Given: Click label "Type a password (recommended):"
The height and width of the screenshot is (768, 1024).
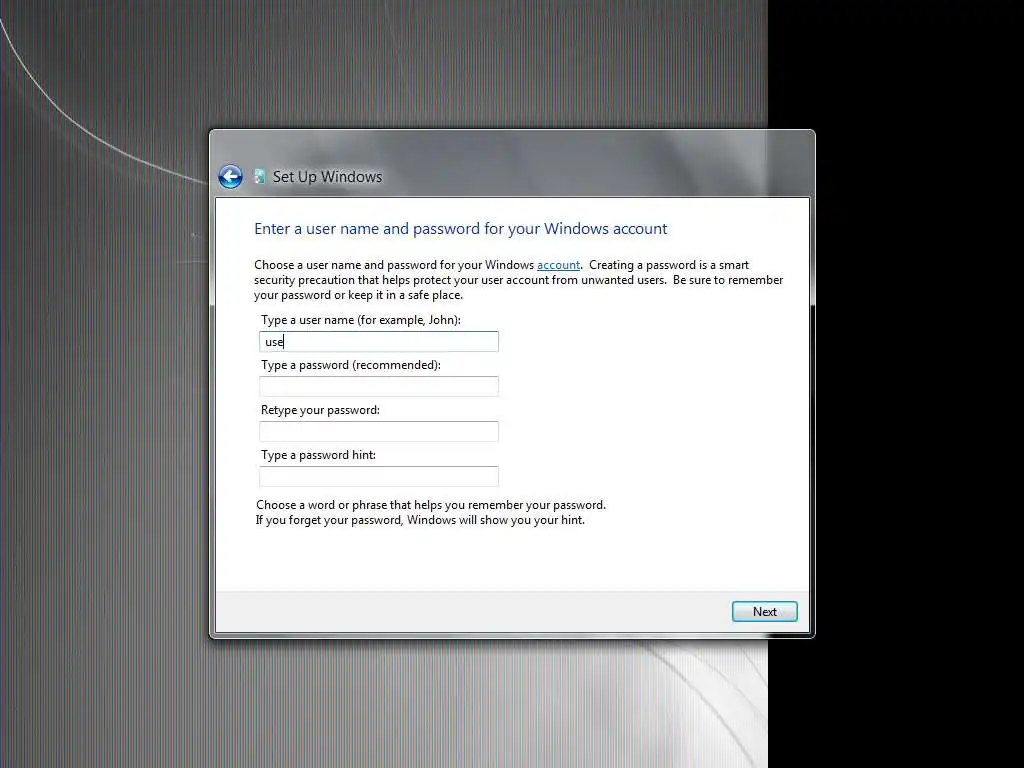Looking at the screenshot, I should tap(351, 365).
